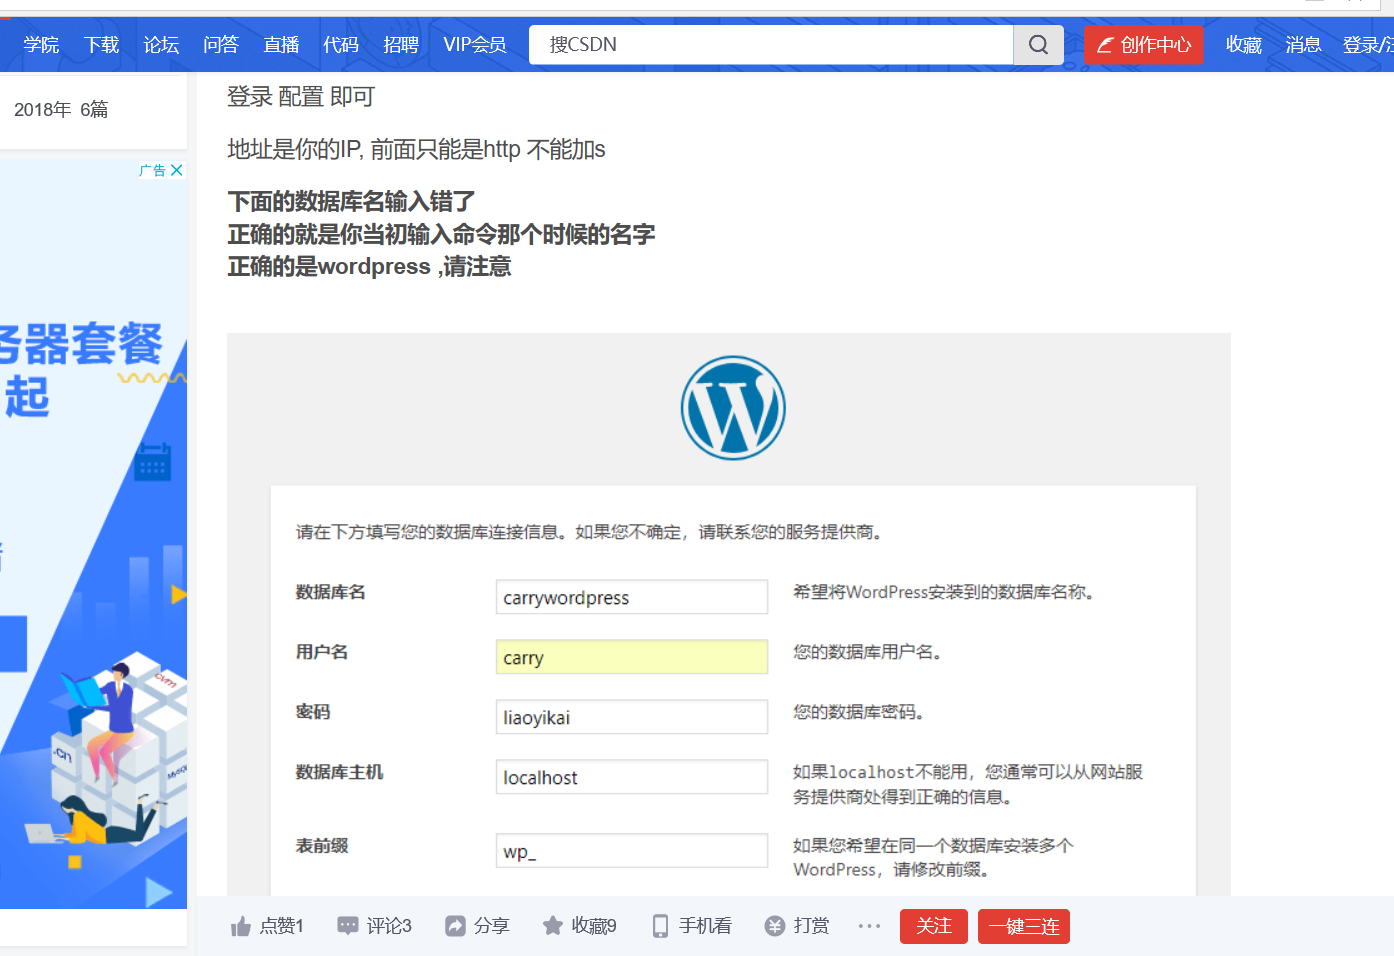This screenshot has height=956, width=1394.
Task: Click the text 正确的是wordpress ,请注意
Action: tap(369, 267)
